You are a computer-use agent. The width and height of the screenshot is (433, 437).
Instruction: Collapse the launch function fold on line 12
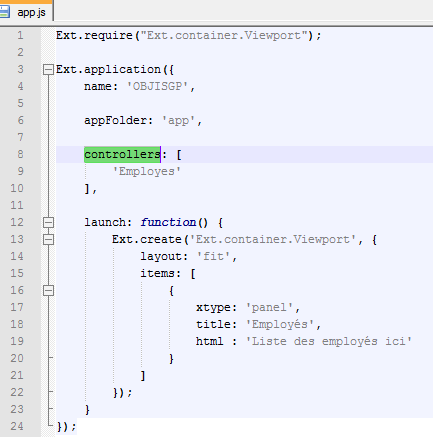48,222
